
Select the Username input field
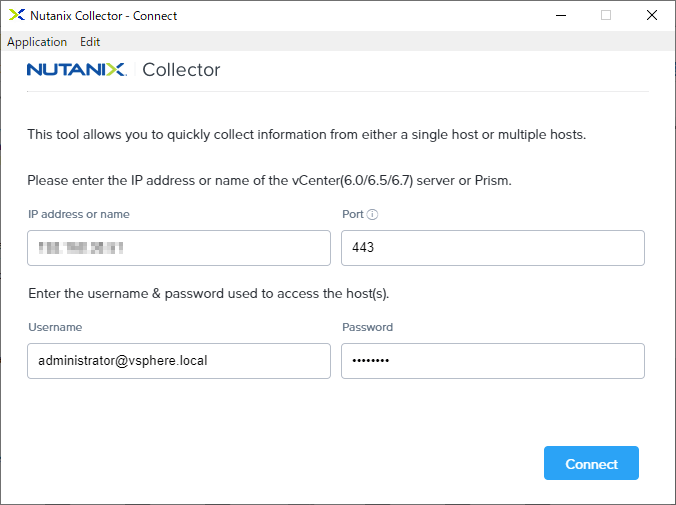(x=179, y=361)
